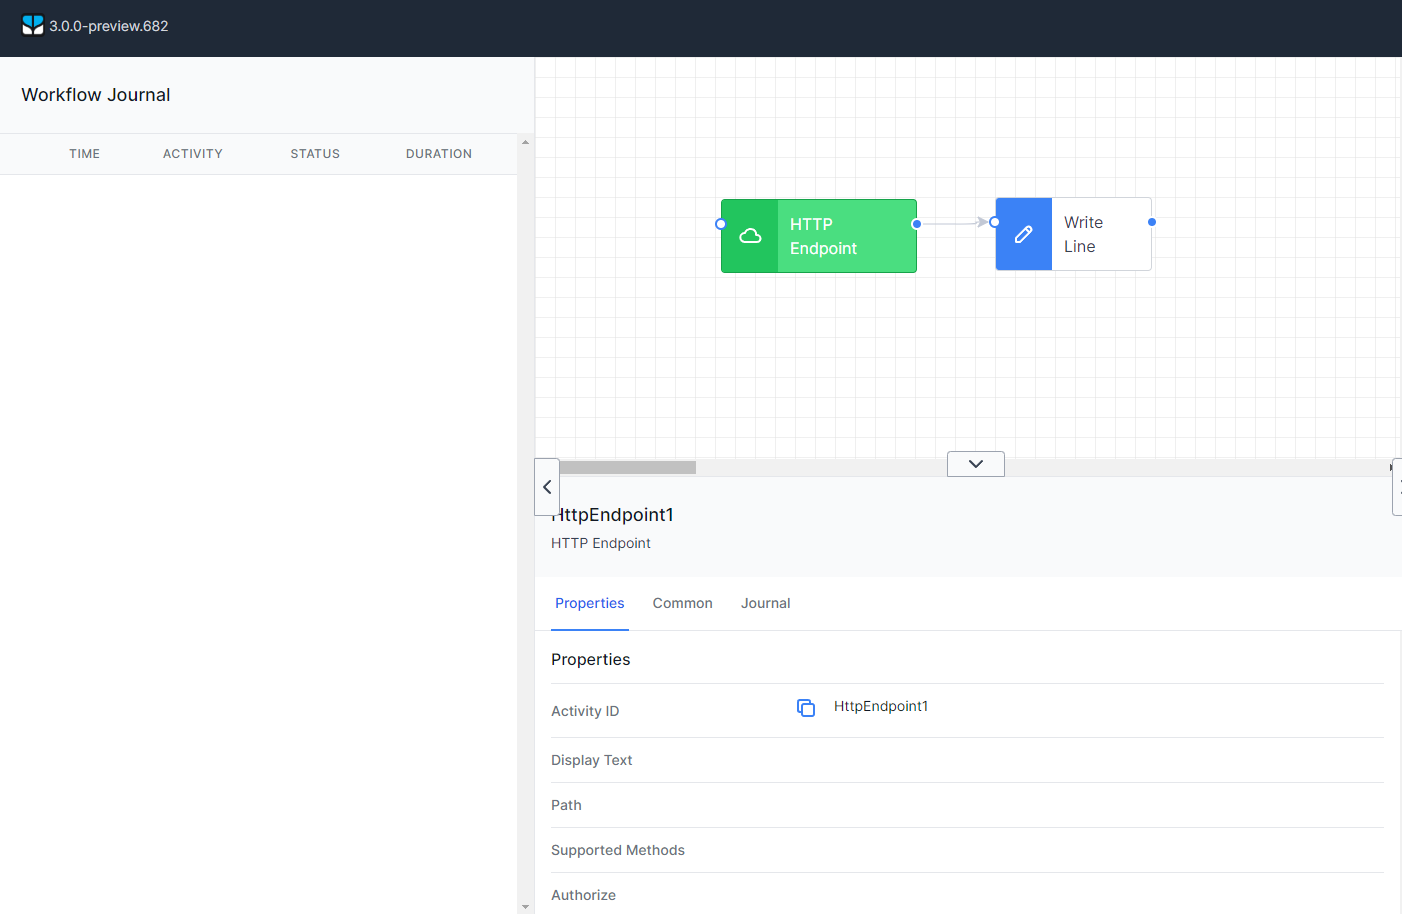
Task: Click the input port of Write Line
Action: click(x=994, y=221)
